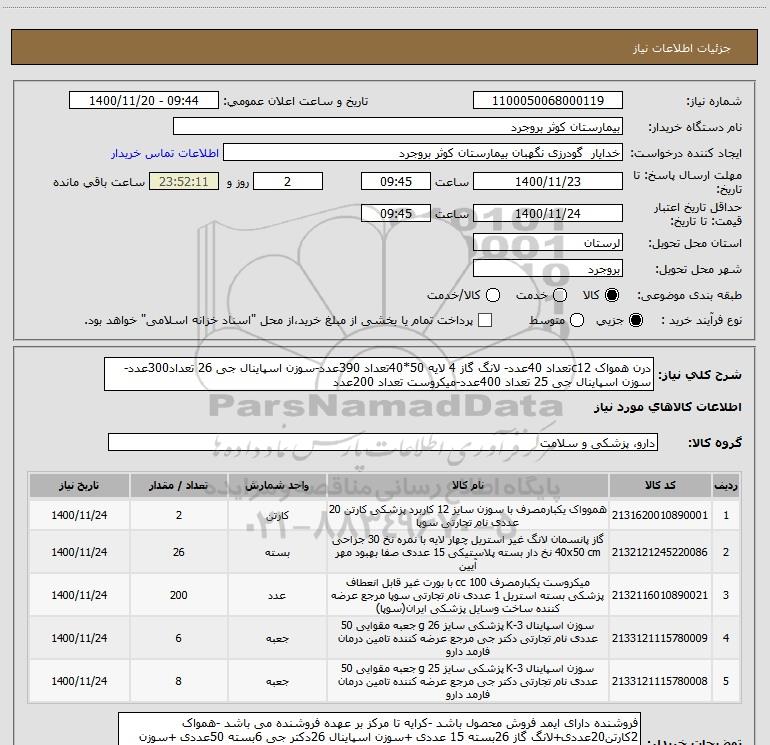Select the کالا radio button
Screen dimensions: 770x745
612,295
